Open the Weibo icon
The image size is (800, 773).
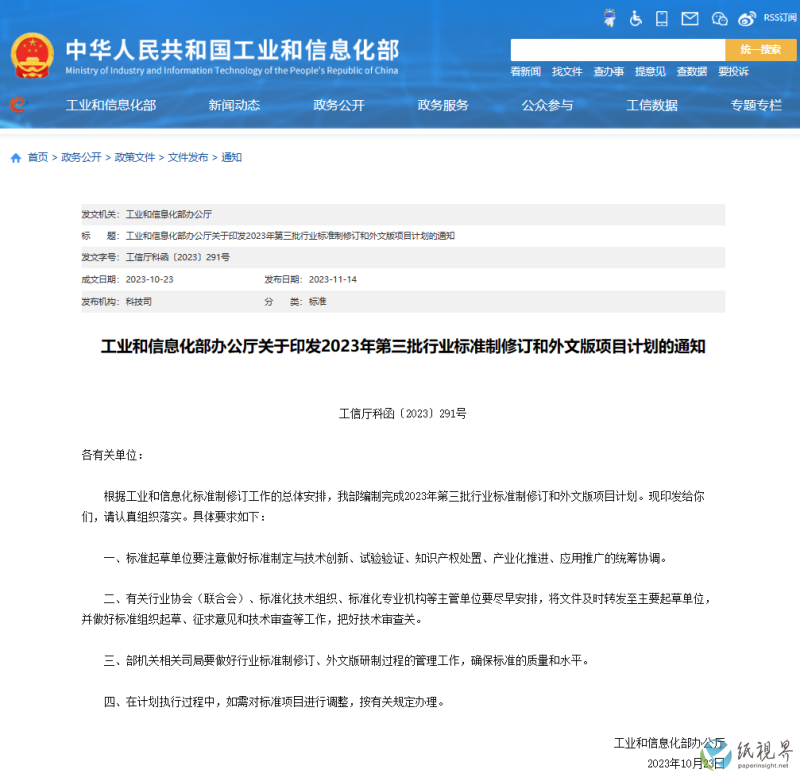point(747,19)
